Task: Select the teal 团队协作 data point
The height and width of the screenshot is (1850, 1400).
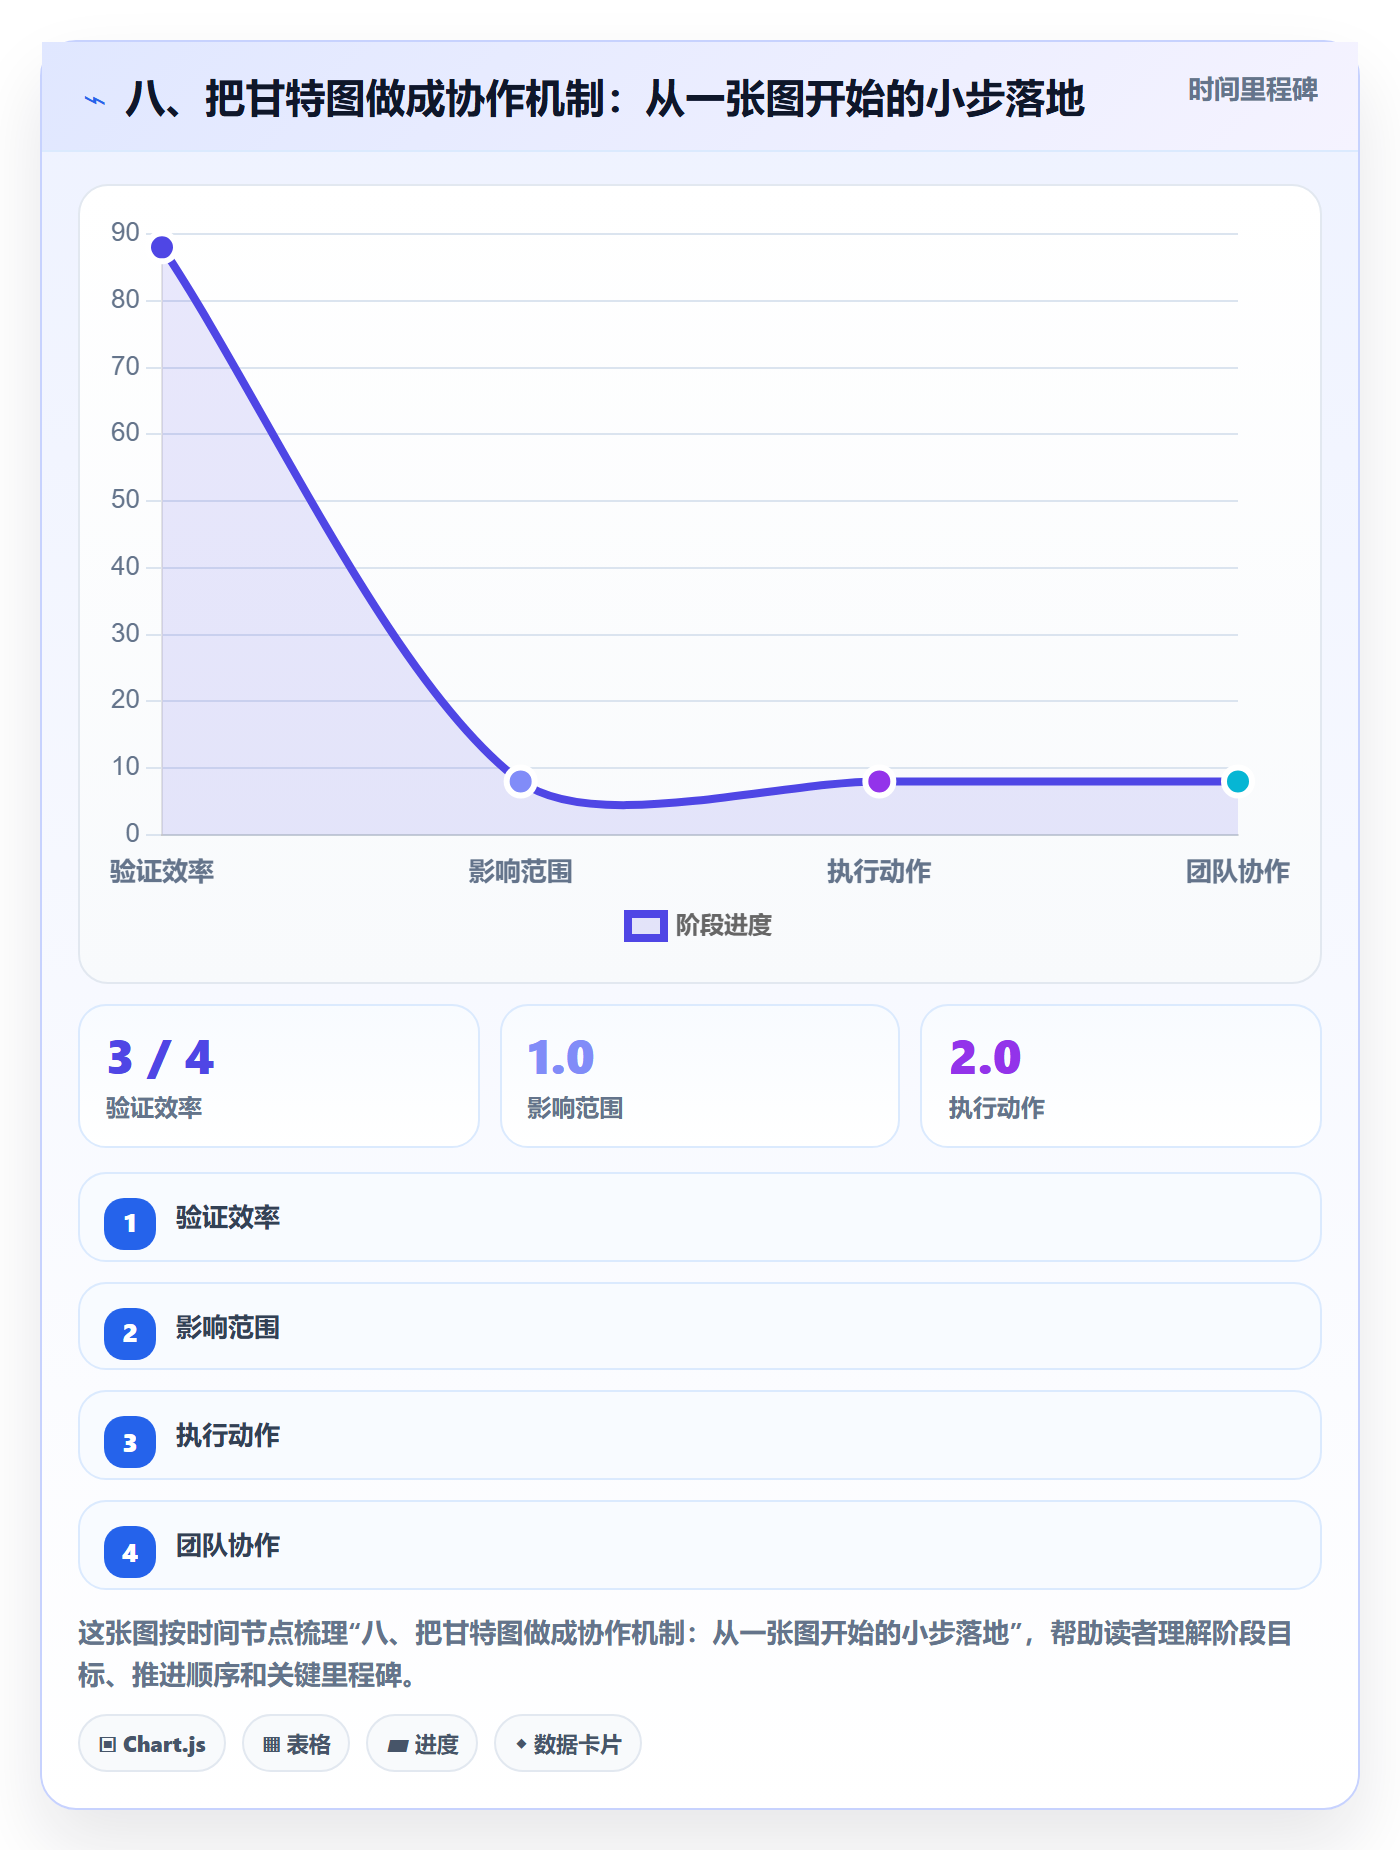Action: (x=1237, y=781)
